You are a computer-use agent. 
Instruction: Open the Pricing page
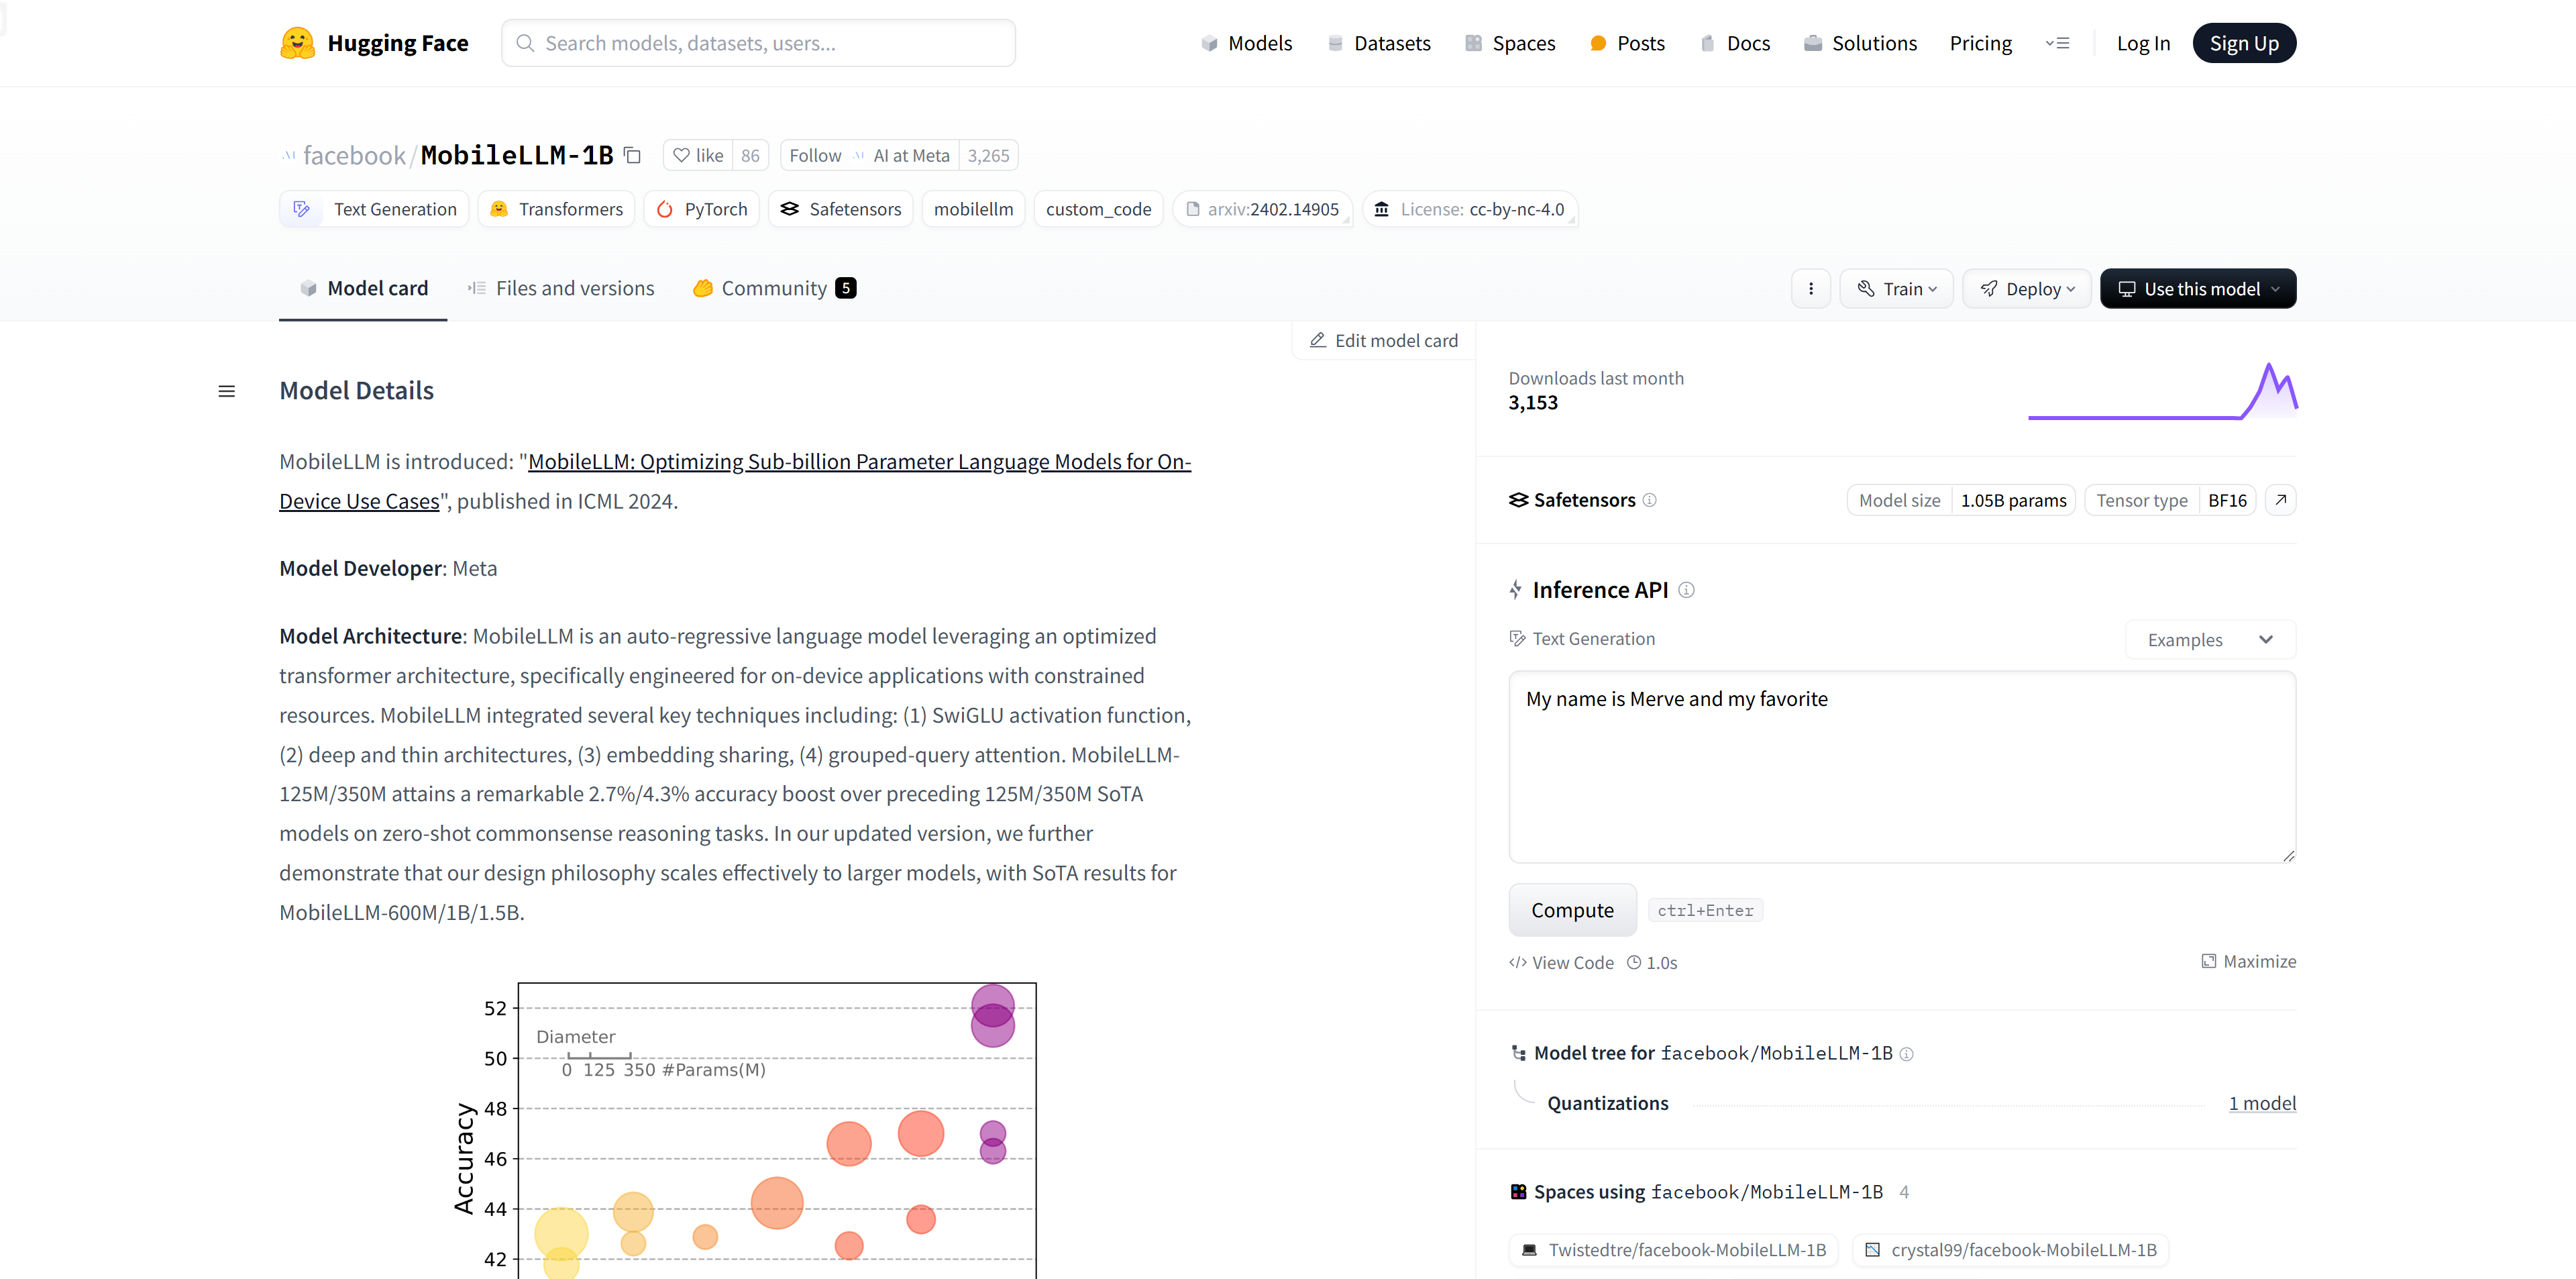(x=1980, y=43)
